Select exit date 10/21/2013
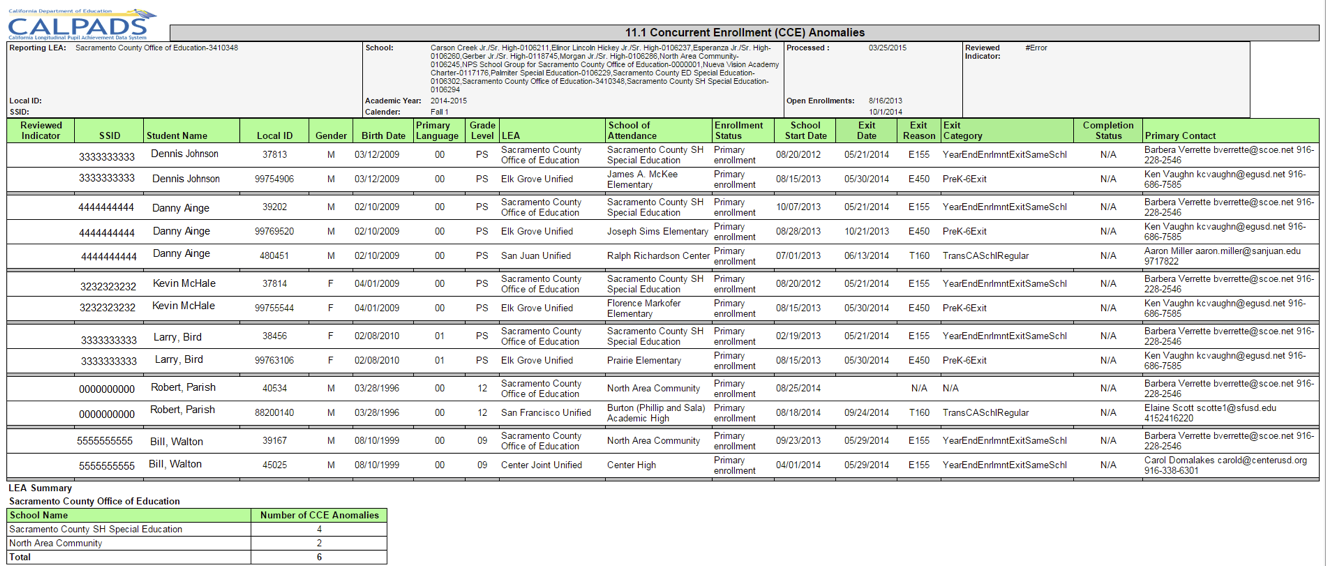 click(866, 231)
